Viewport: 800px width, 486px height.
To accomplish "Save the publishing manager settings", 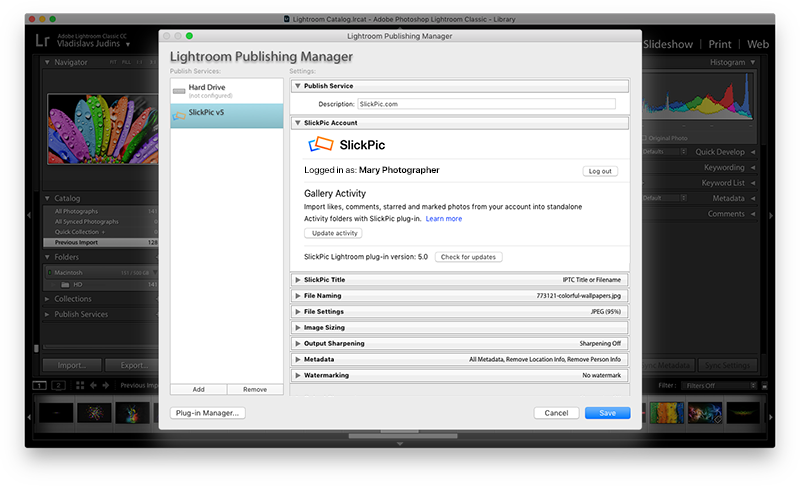I will [x=607, y=412].
